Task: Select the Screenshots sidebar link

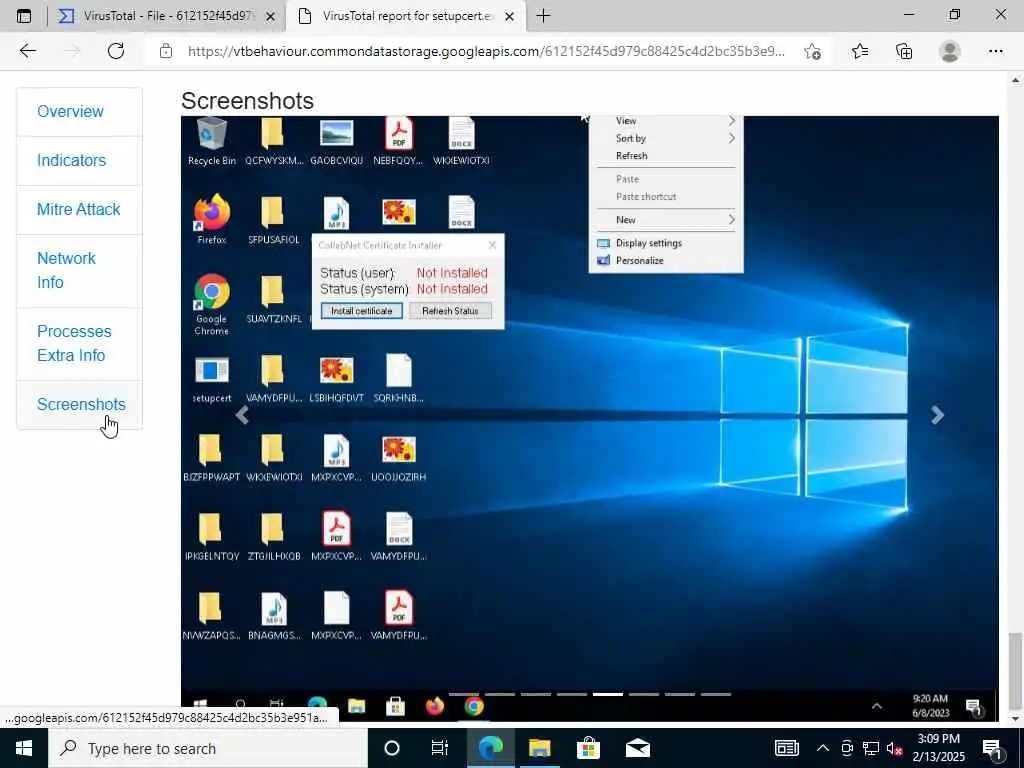Action: (x=81, y=404)
